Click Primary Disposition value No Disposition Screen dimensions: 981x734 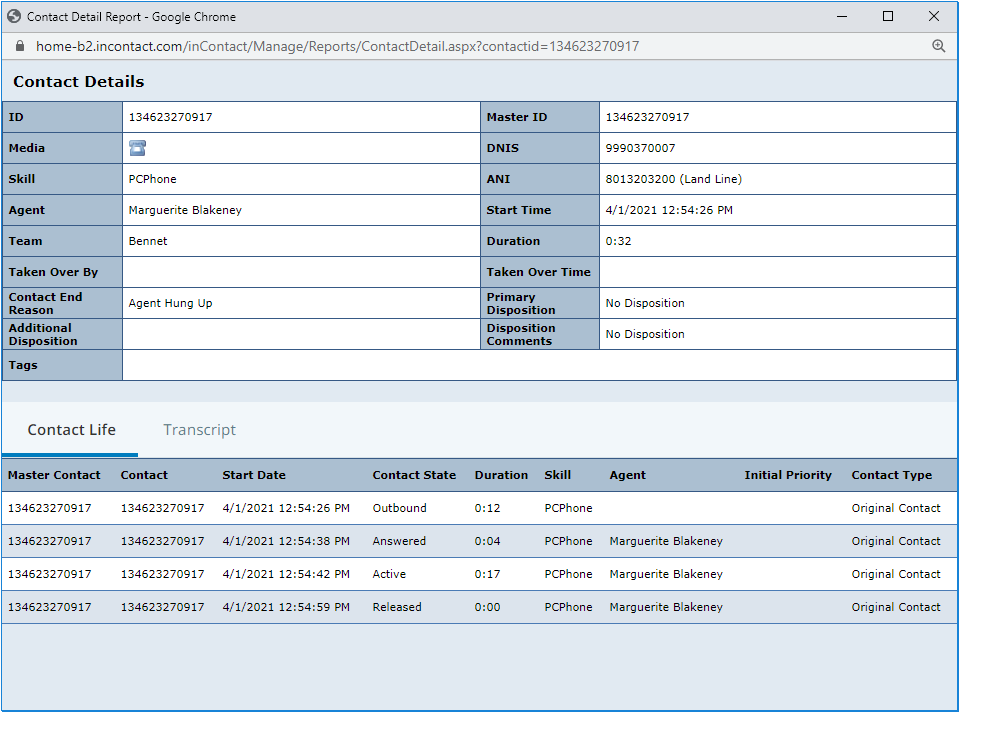tap(645, 303)
